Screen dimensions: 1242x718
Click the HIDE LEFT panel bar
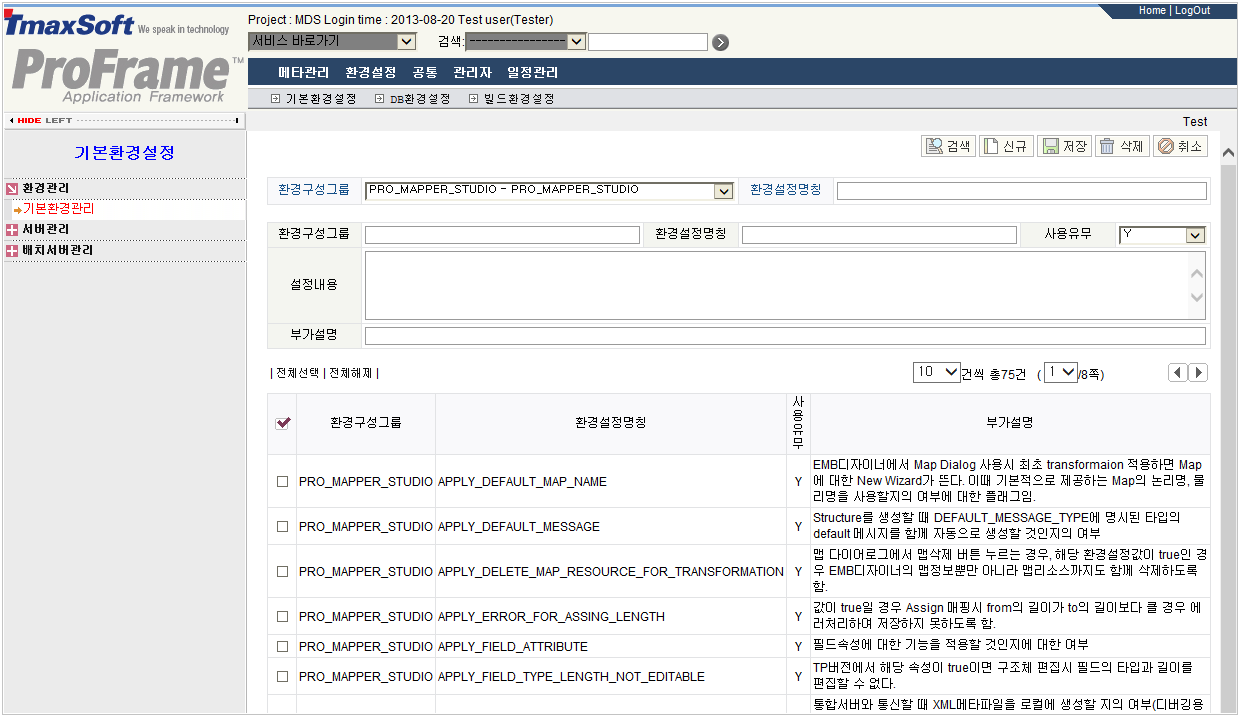pyautogui.click(x=124, y=120)
